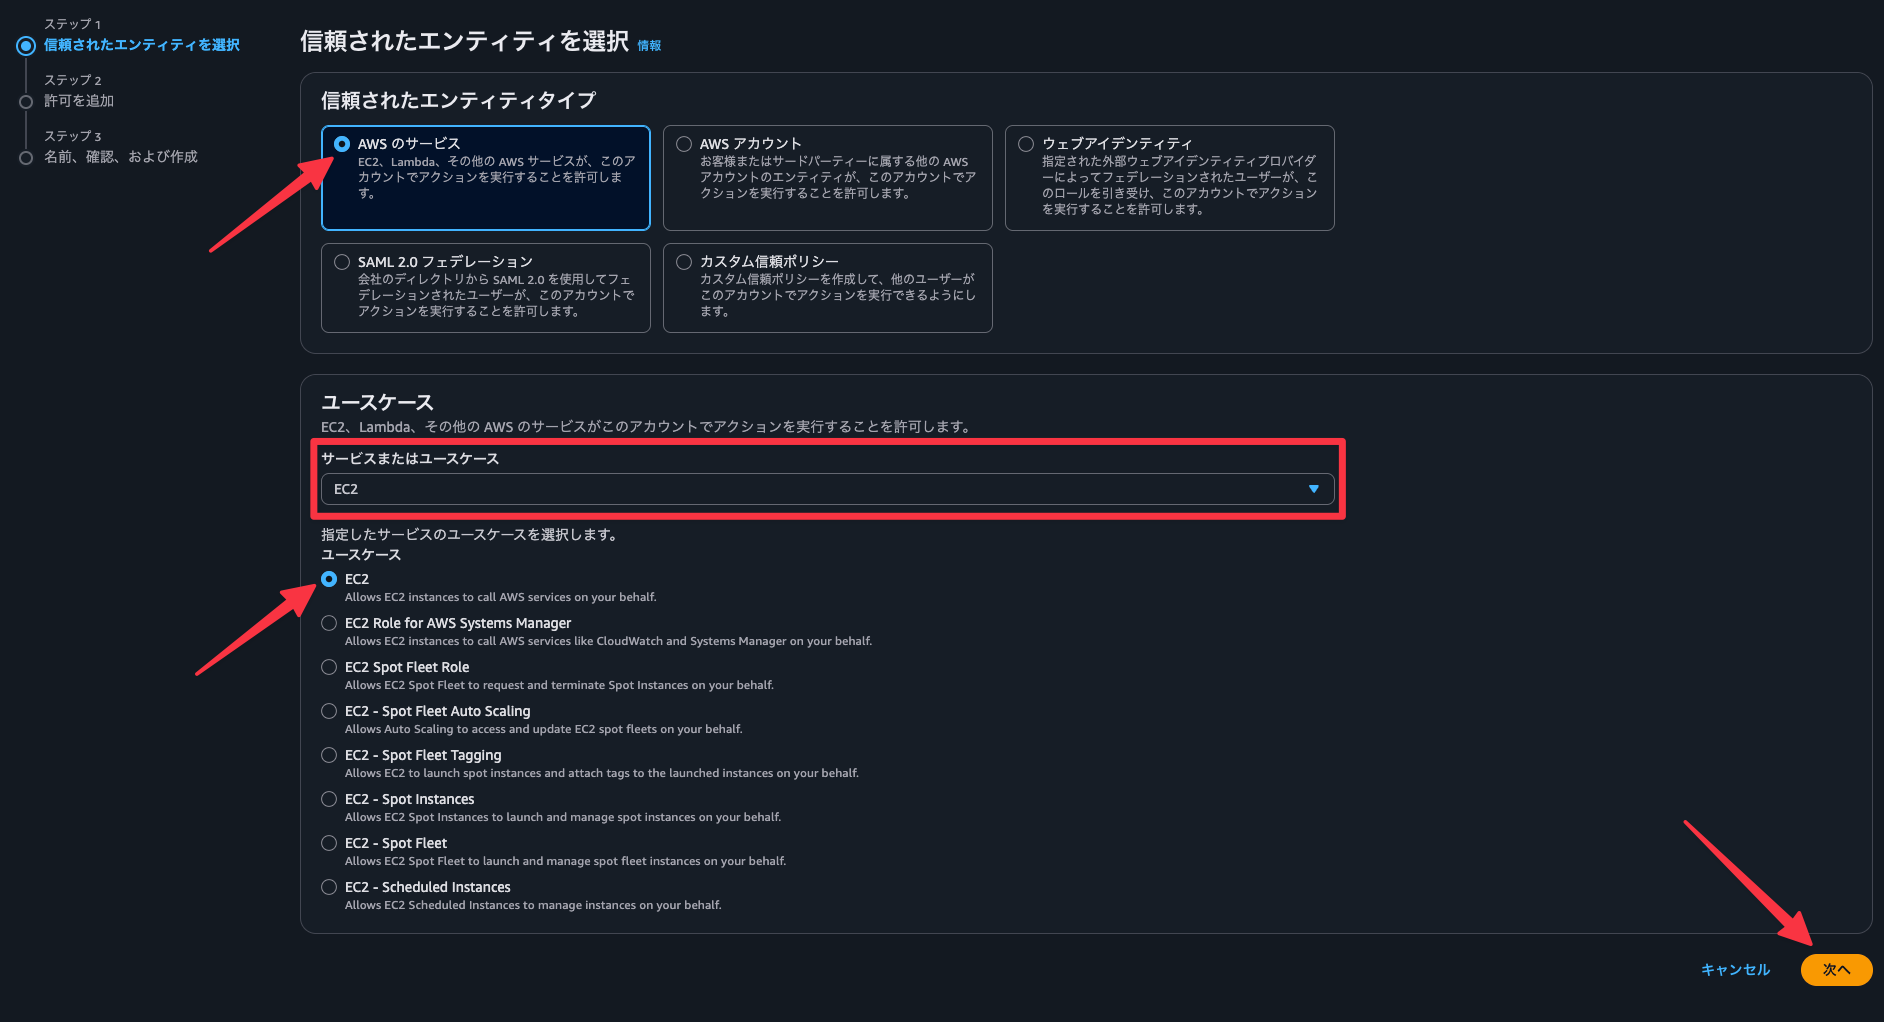The height and width of the screenshot is (1022, 1884).
Task: Choose EC2 - Spot Fleet use case
Action: coord(329,843)
